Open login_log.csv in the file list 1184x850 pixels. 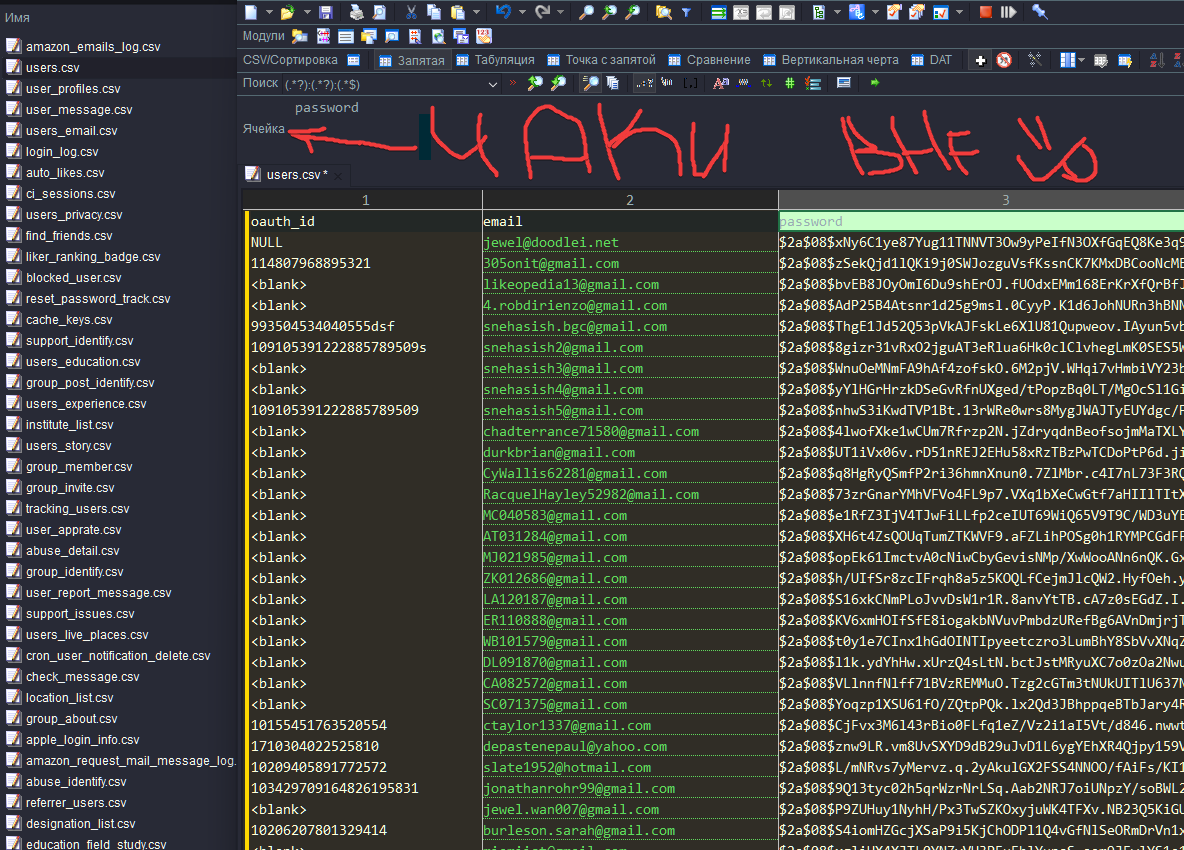coord(62,152)
